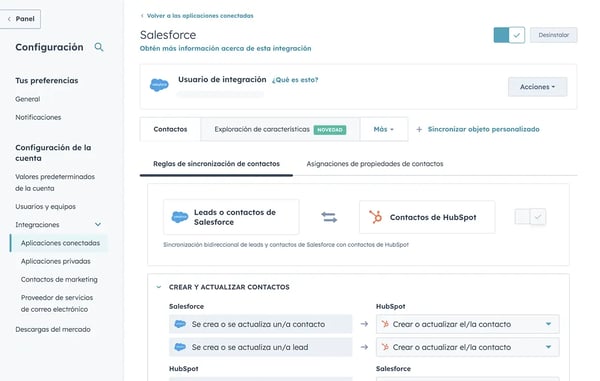Viewport: 600px width, 381px height.
Task: Open Contactos de marketing in the sidebar
Action: (59, 280)
